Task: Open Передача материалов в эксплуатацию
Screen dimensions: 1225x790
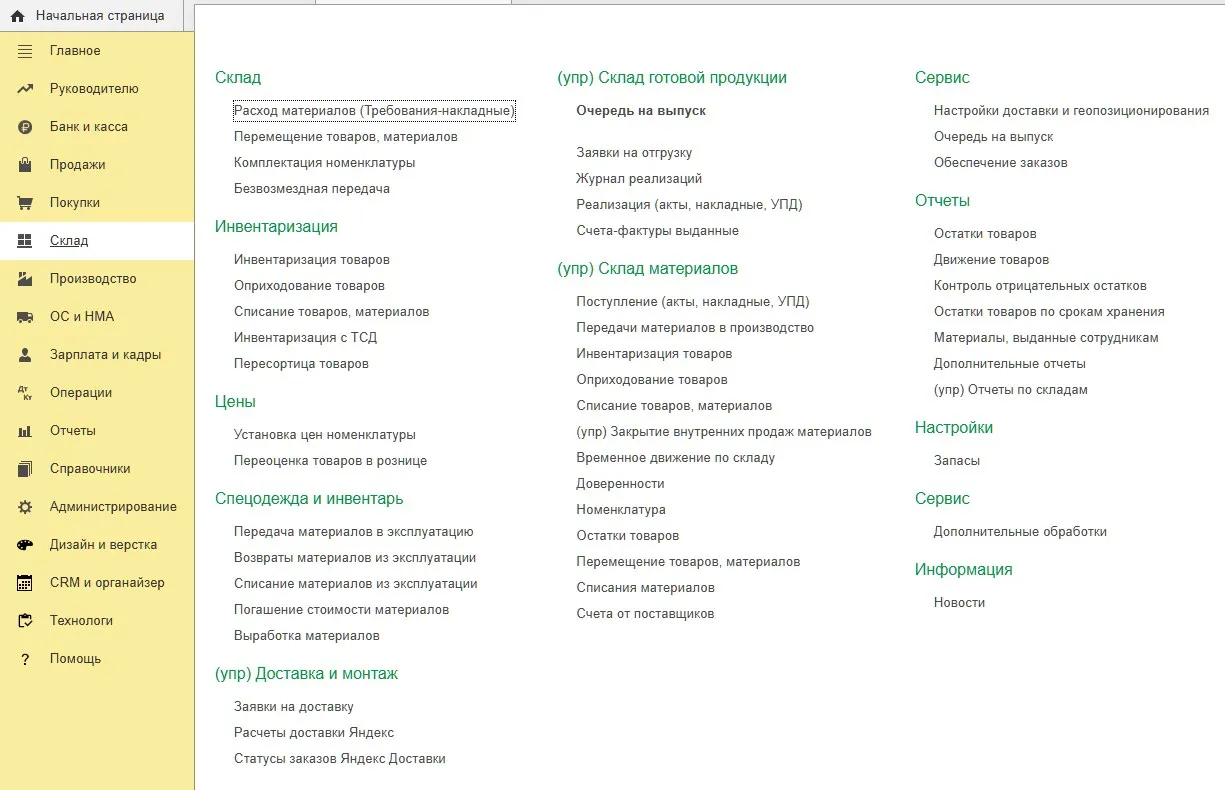Action: pos(354,532)
